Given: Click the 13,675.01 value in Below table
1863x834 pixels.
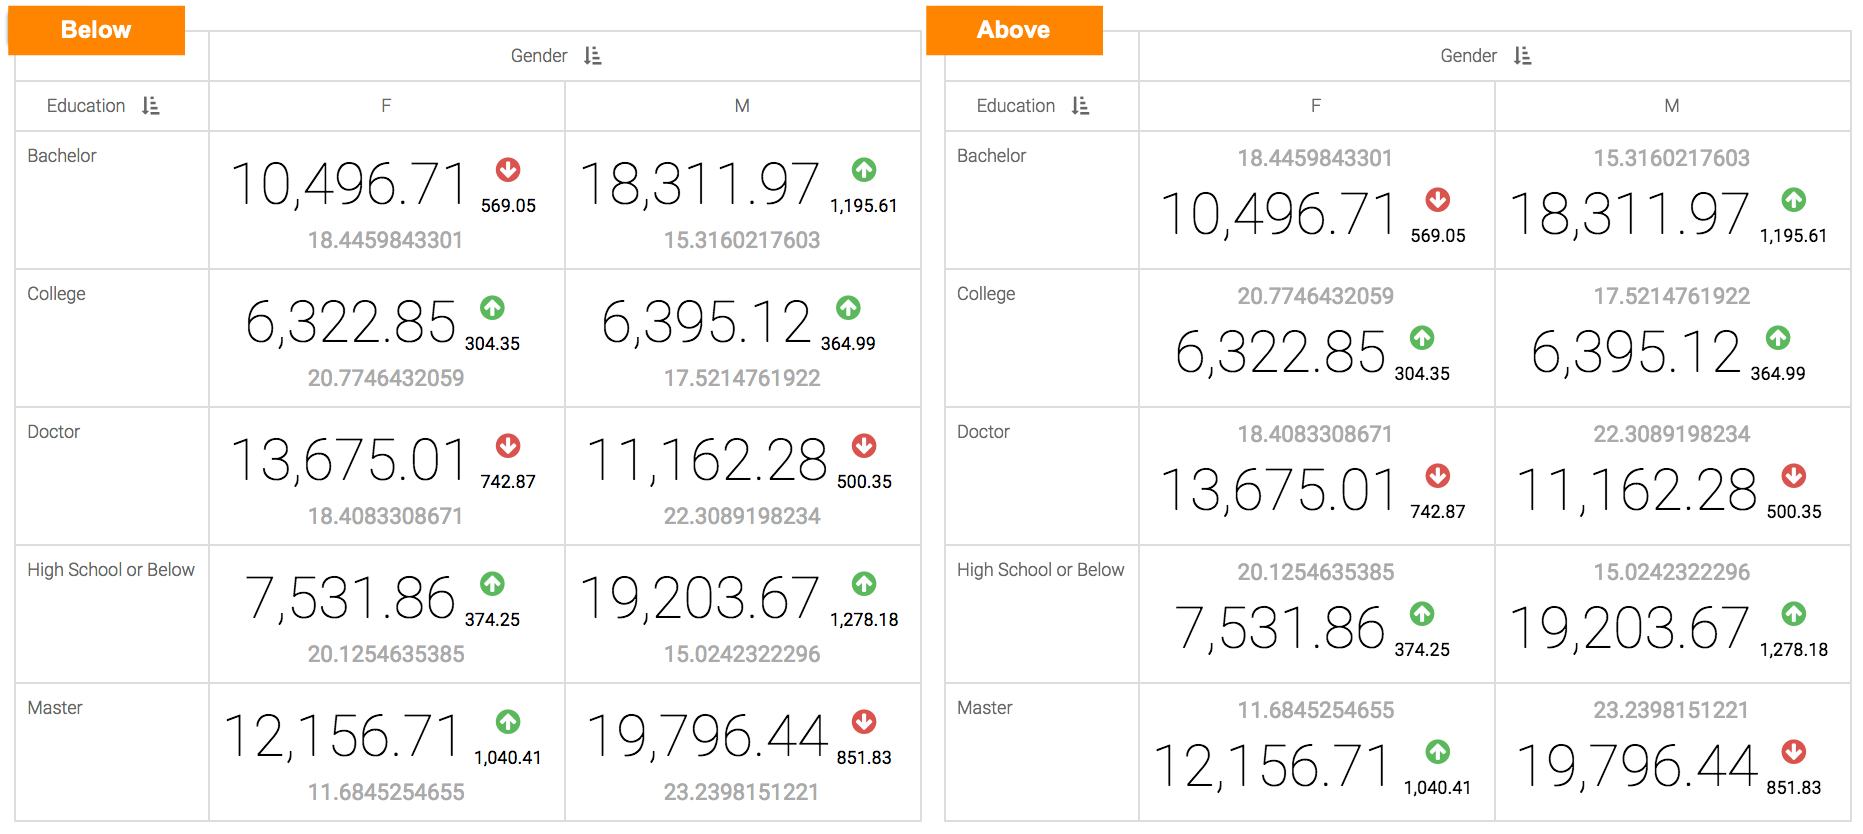Looking at the screenshot, I should pos(349,461).
